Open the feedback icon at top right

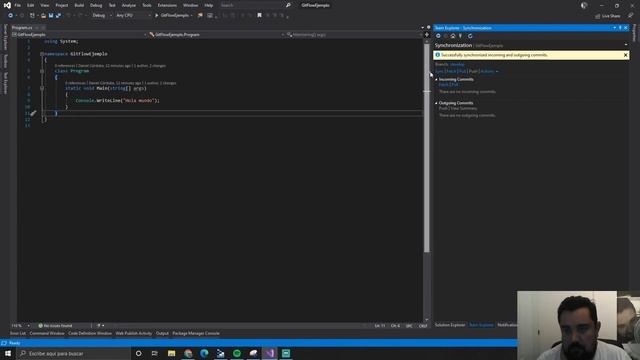pyautogui.click(x=631, y=16)
